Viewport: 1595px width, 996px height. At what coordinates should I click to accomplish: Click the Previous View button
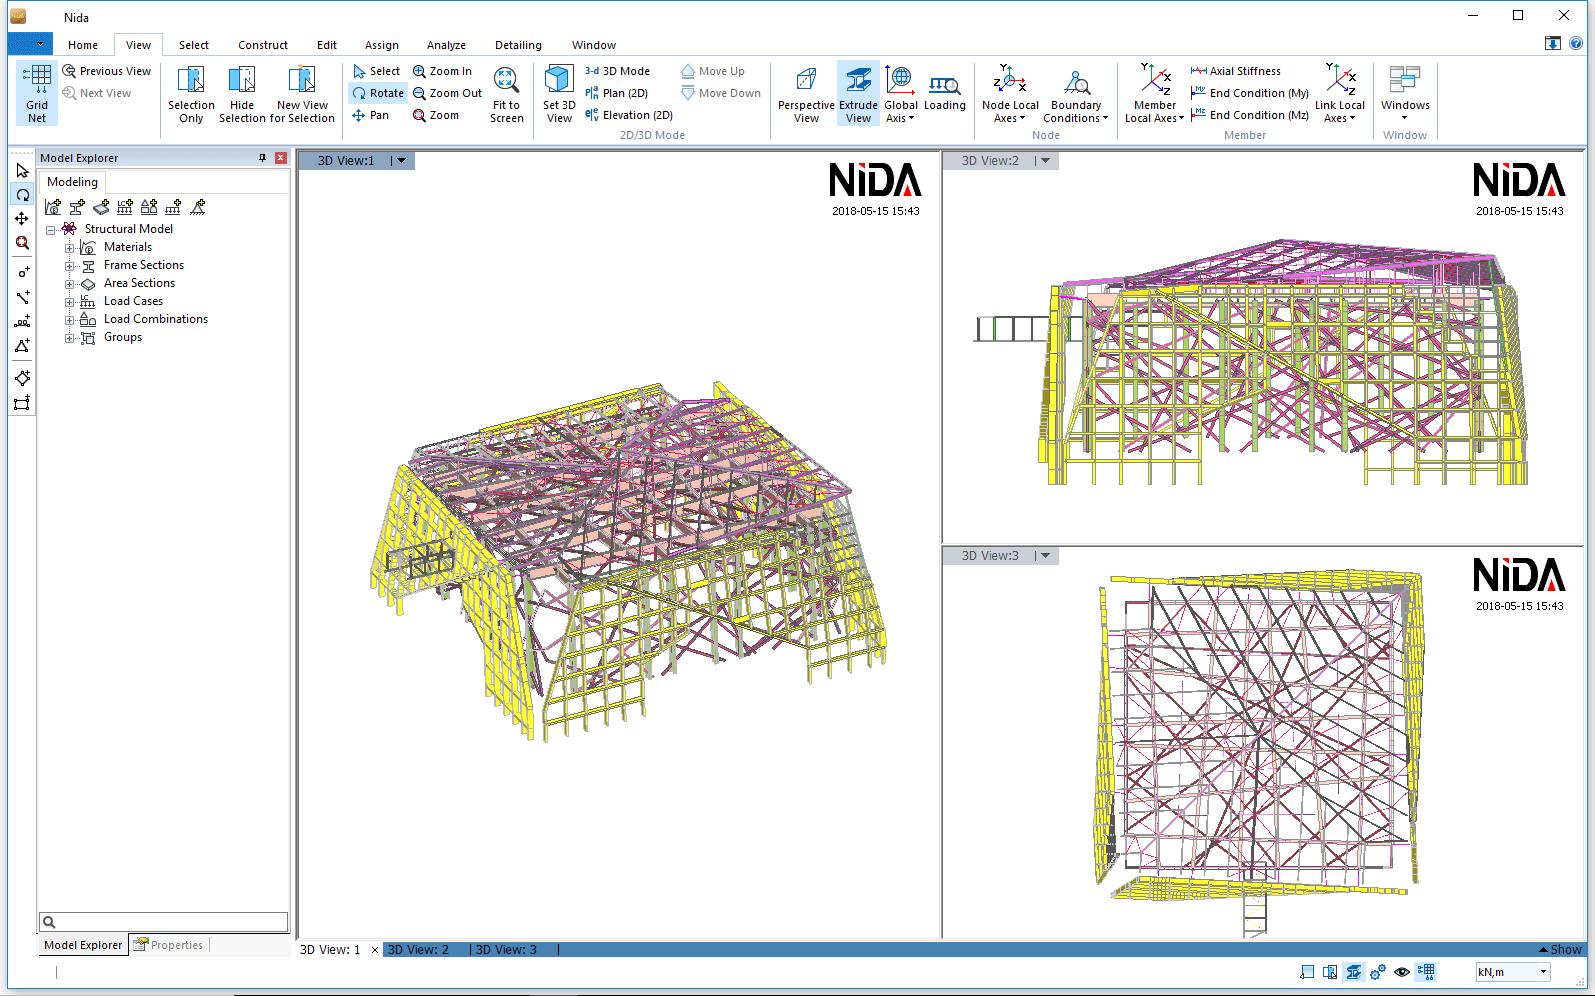(107, 71)
